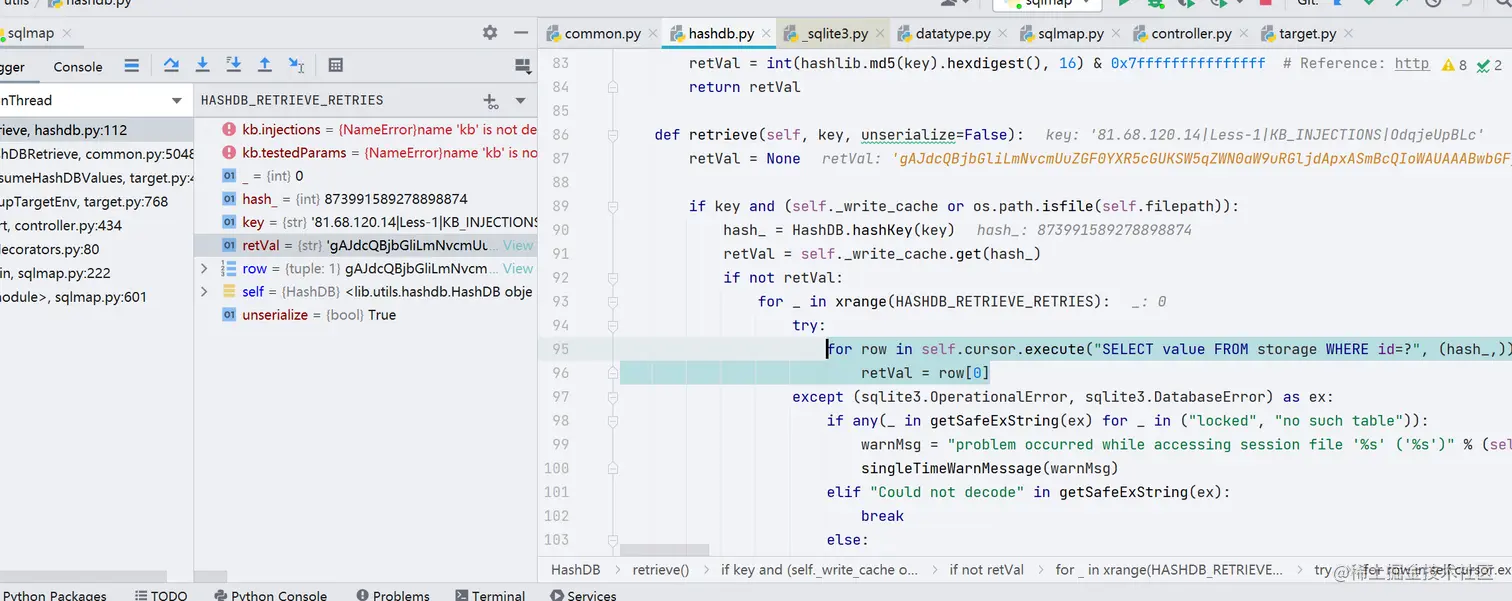This screenshot has height=601, width=1512.
Task: Open the Python Console tool window
Action: 270,595
